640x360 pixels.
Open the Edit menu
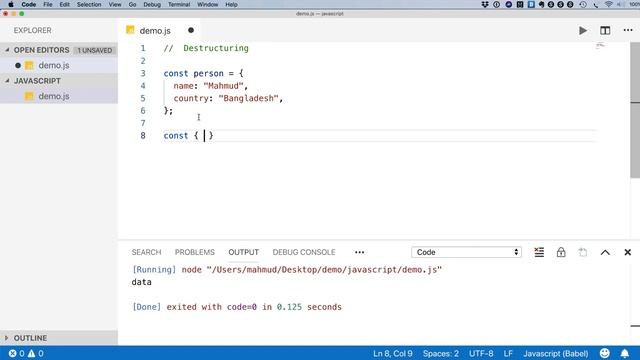[64, 4]
